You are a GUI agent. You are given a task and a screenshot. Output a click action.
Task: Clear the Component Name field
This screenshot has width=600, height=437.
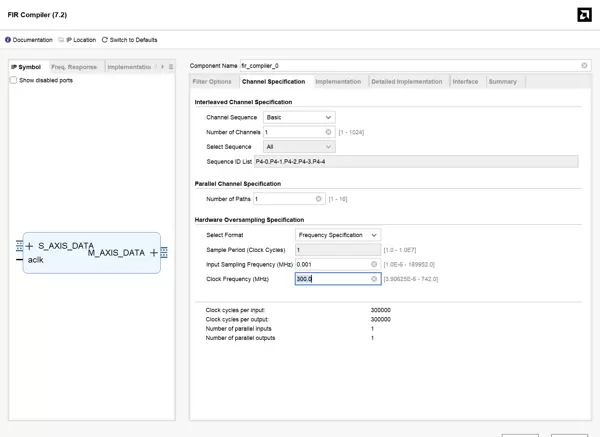[x=585, y=66]
